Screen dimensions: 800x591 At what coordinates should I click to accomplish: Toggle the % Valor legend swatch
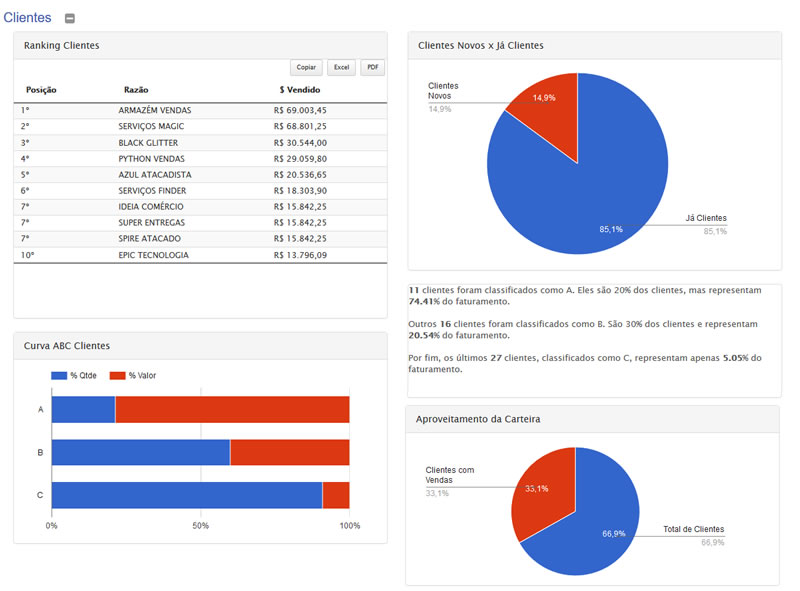pos(116,376)
